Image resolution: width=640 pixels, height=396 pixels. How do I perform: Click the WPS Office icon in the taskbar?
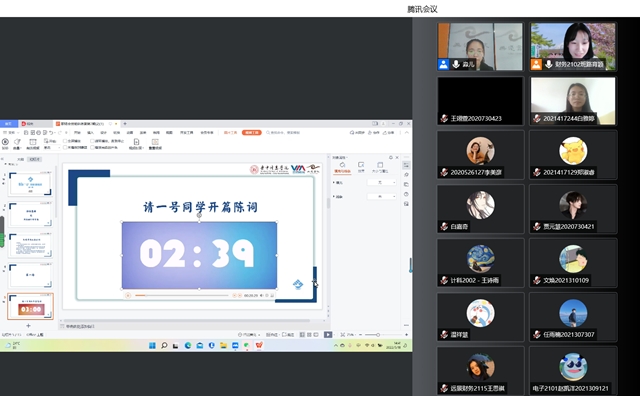(x=259, y=345)
